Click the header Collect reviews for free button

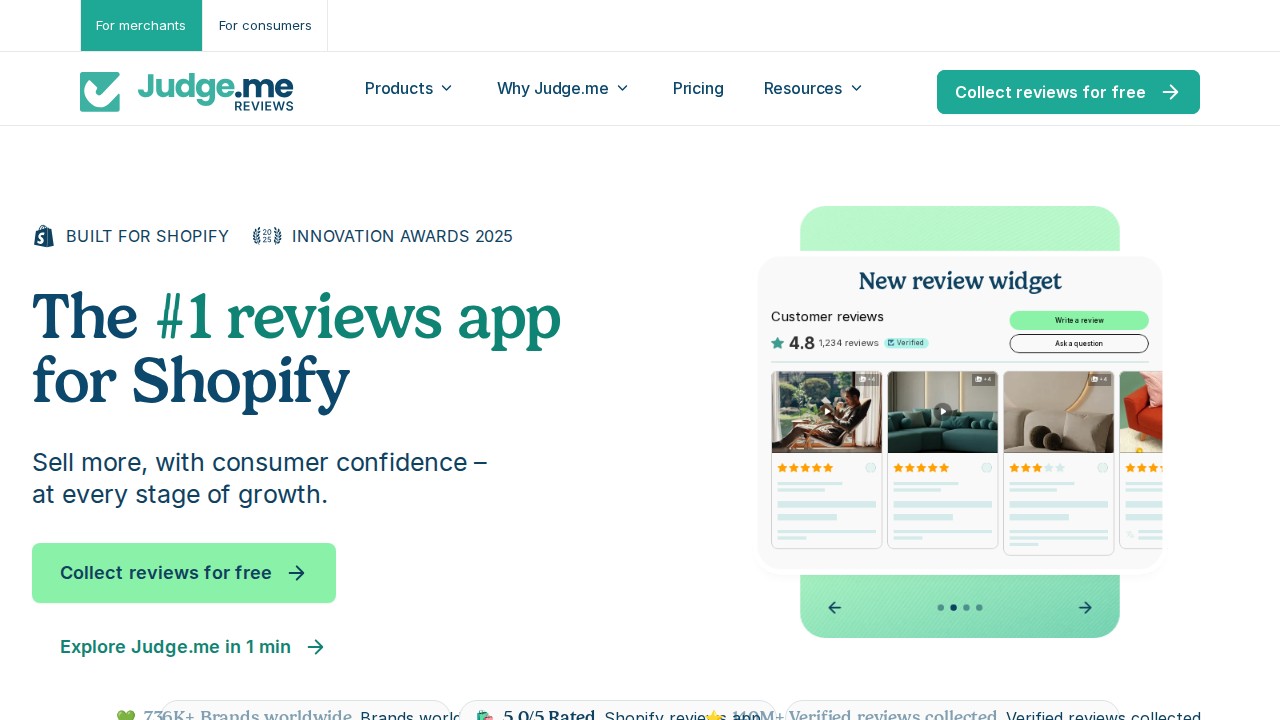coord(1068,92)
